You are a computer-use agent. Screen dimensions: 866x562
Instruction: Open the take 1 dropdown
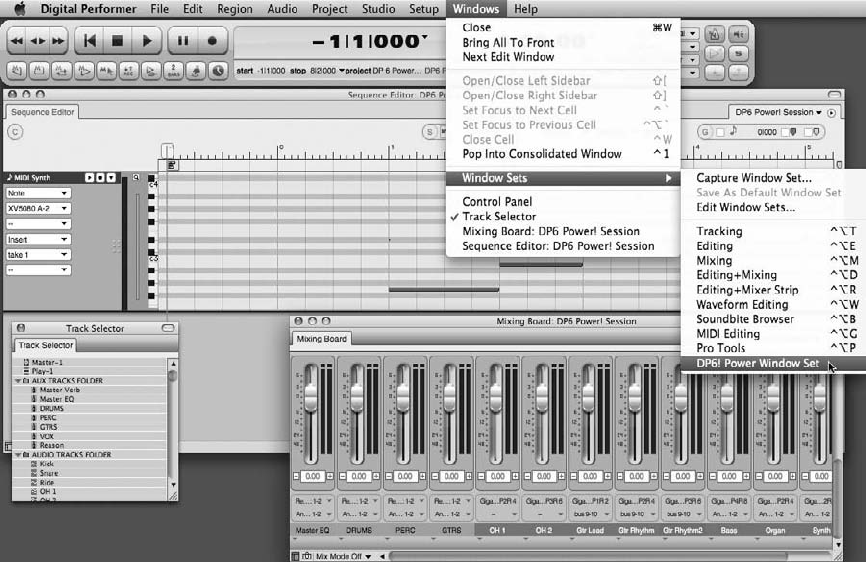[38, 255]
